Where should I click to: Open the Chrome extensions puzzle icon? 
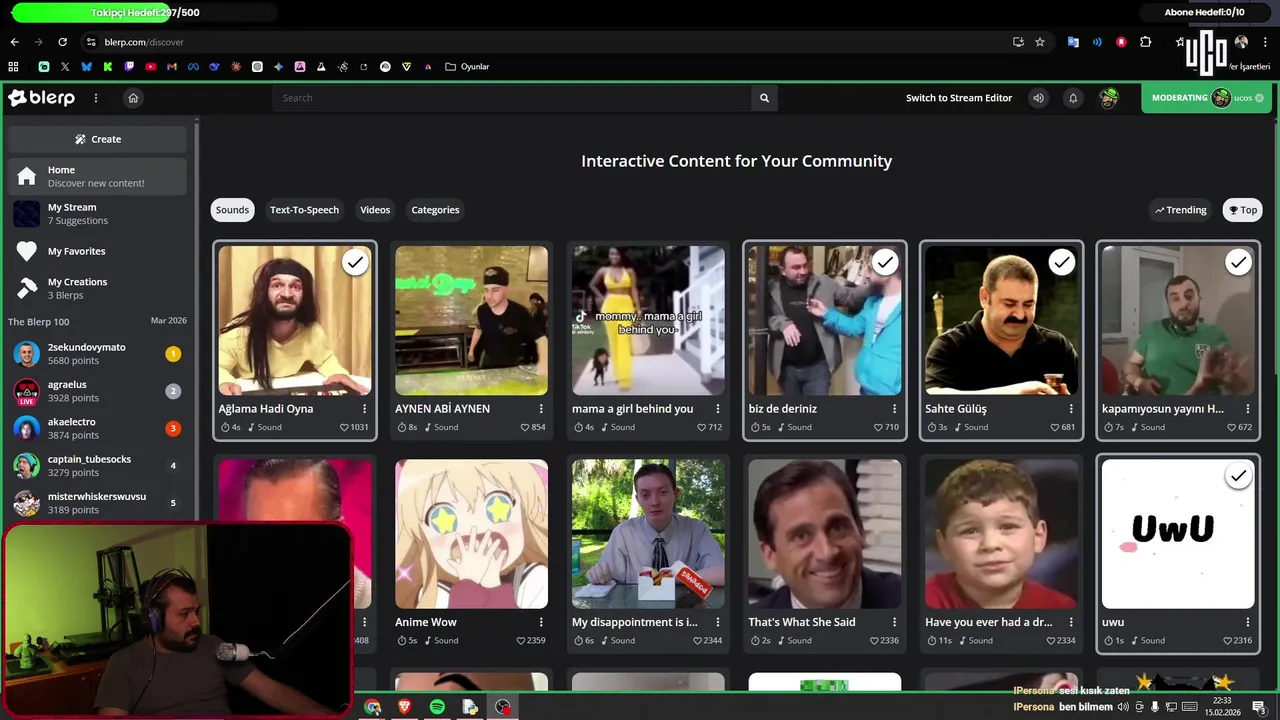1146,42
